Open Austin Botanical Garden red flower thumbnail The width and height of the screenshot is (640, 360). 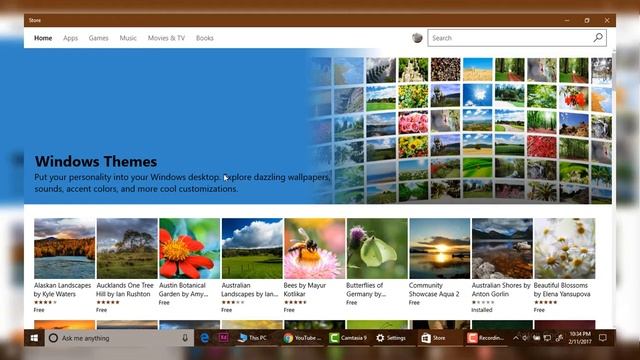tap(189, 249)
